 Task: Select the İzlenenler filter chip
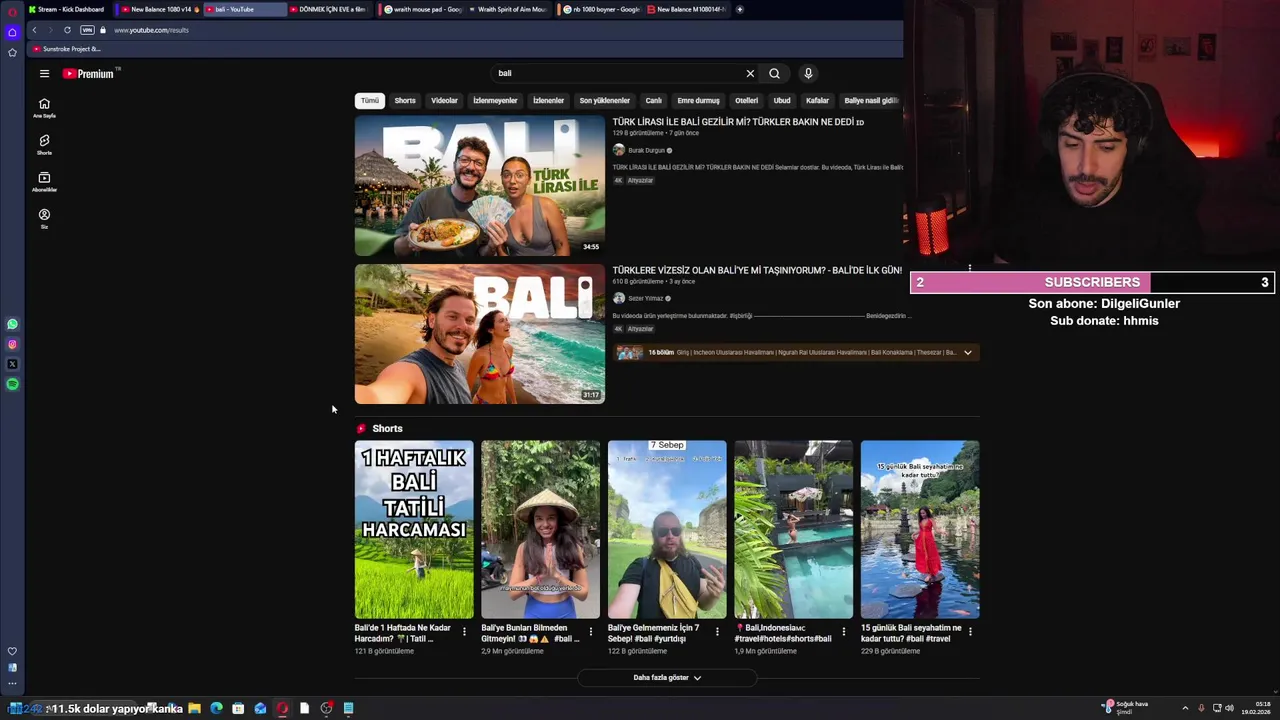point(548,100)
